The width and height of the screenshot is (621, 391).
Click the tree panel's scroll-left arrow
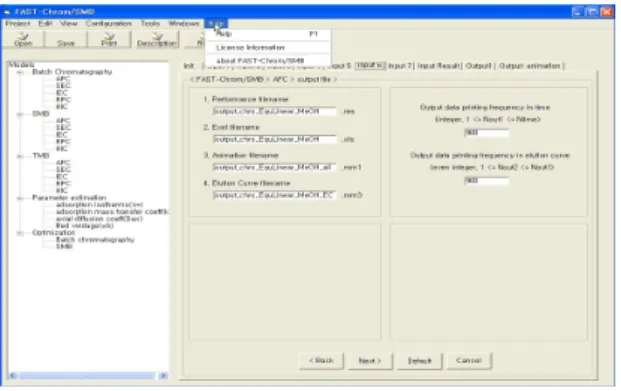(x=13, y=375)
